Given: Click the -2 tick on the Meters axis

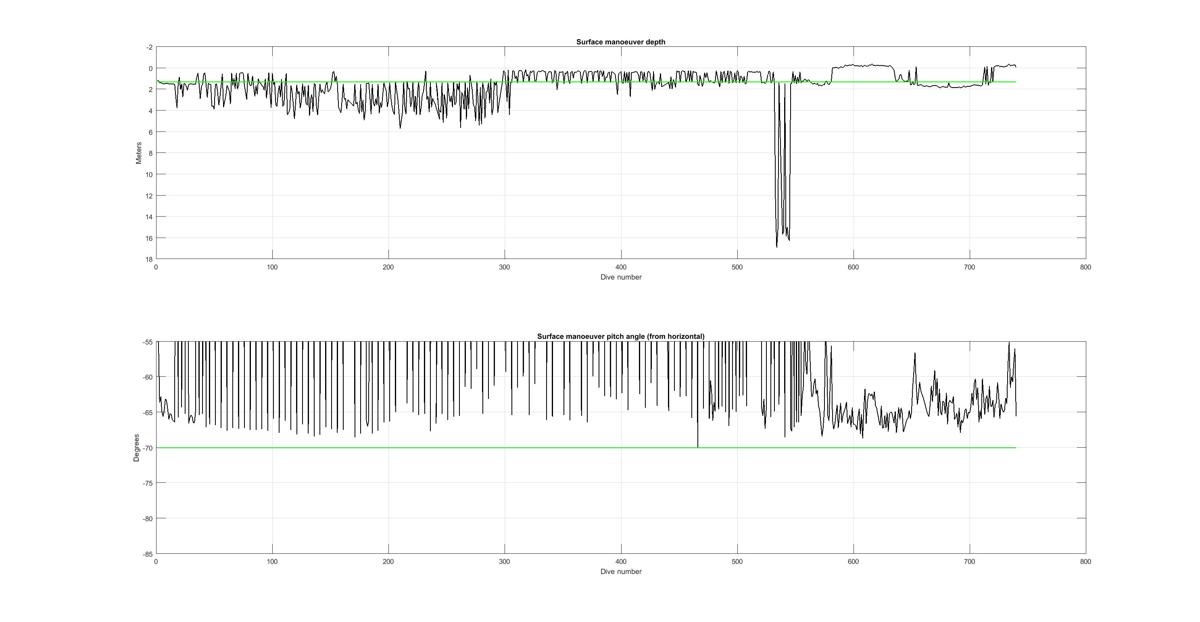Looking at the screenshot, I should click(150, 47).
